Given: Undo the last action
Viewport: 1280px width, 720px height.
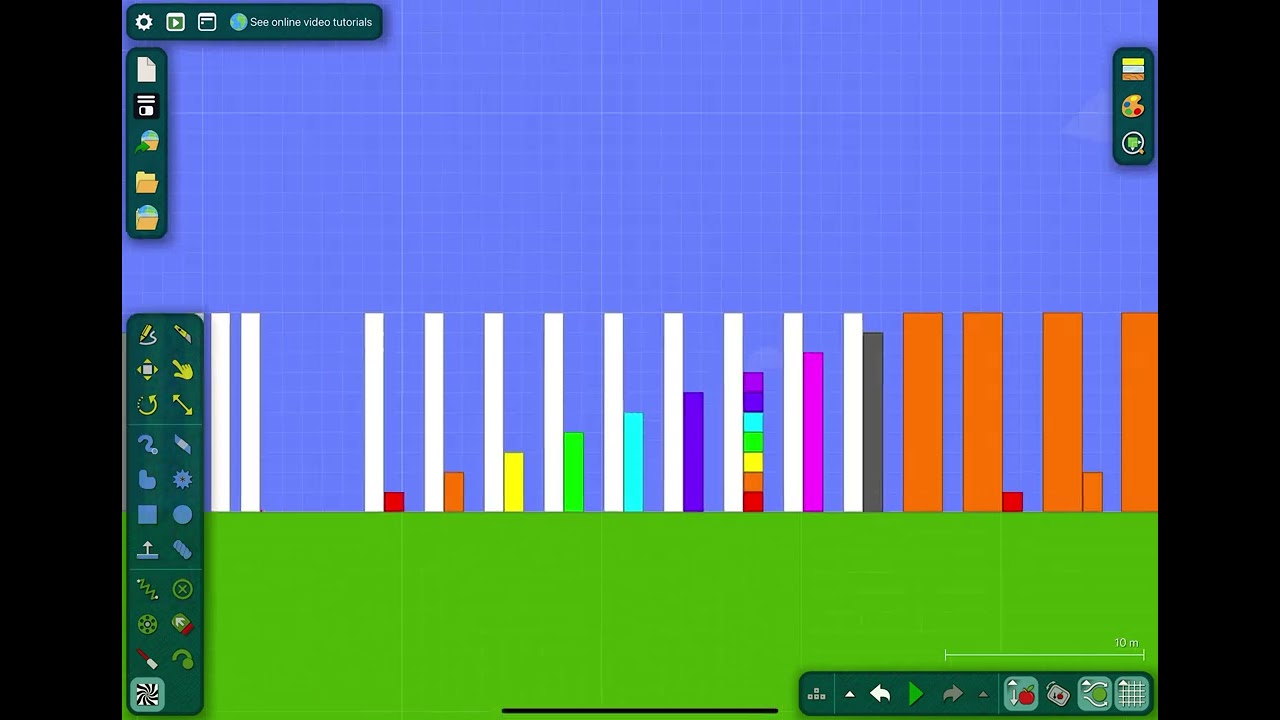Looking at the screenshot, I should click(x=880, y=694).
